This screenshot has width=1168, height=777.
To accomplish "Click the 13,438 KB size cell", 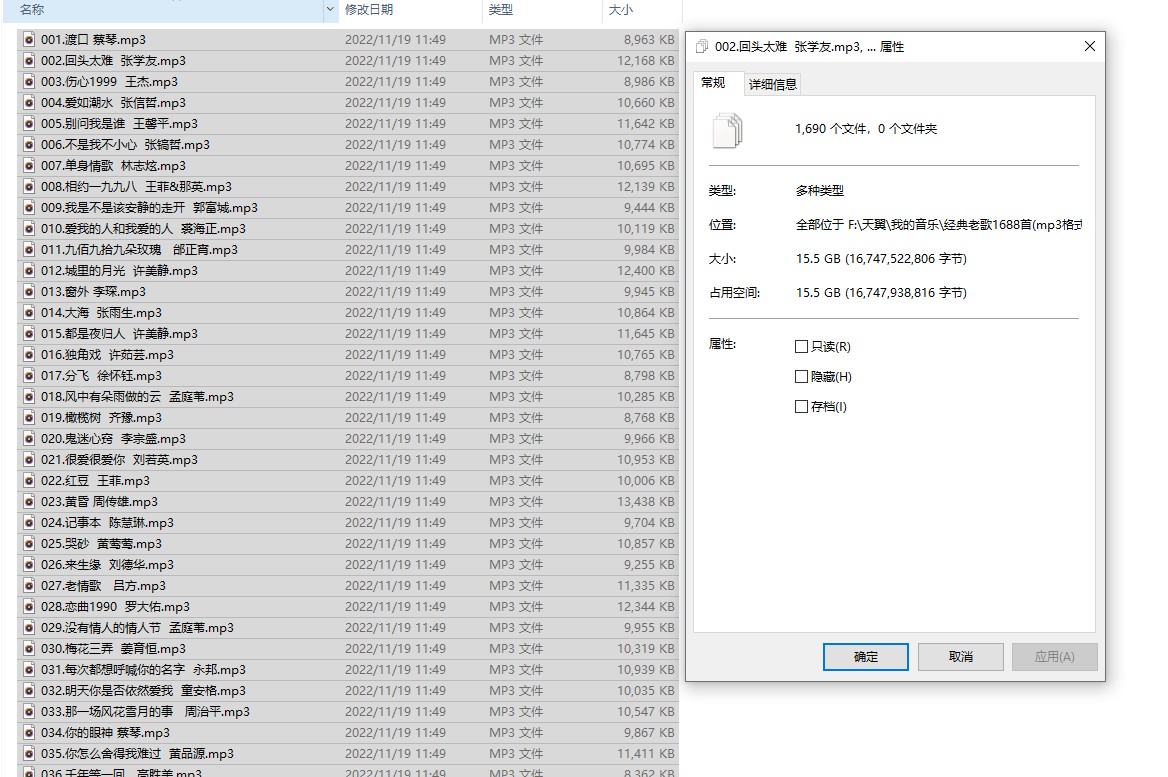I will pos(645,501).
